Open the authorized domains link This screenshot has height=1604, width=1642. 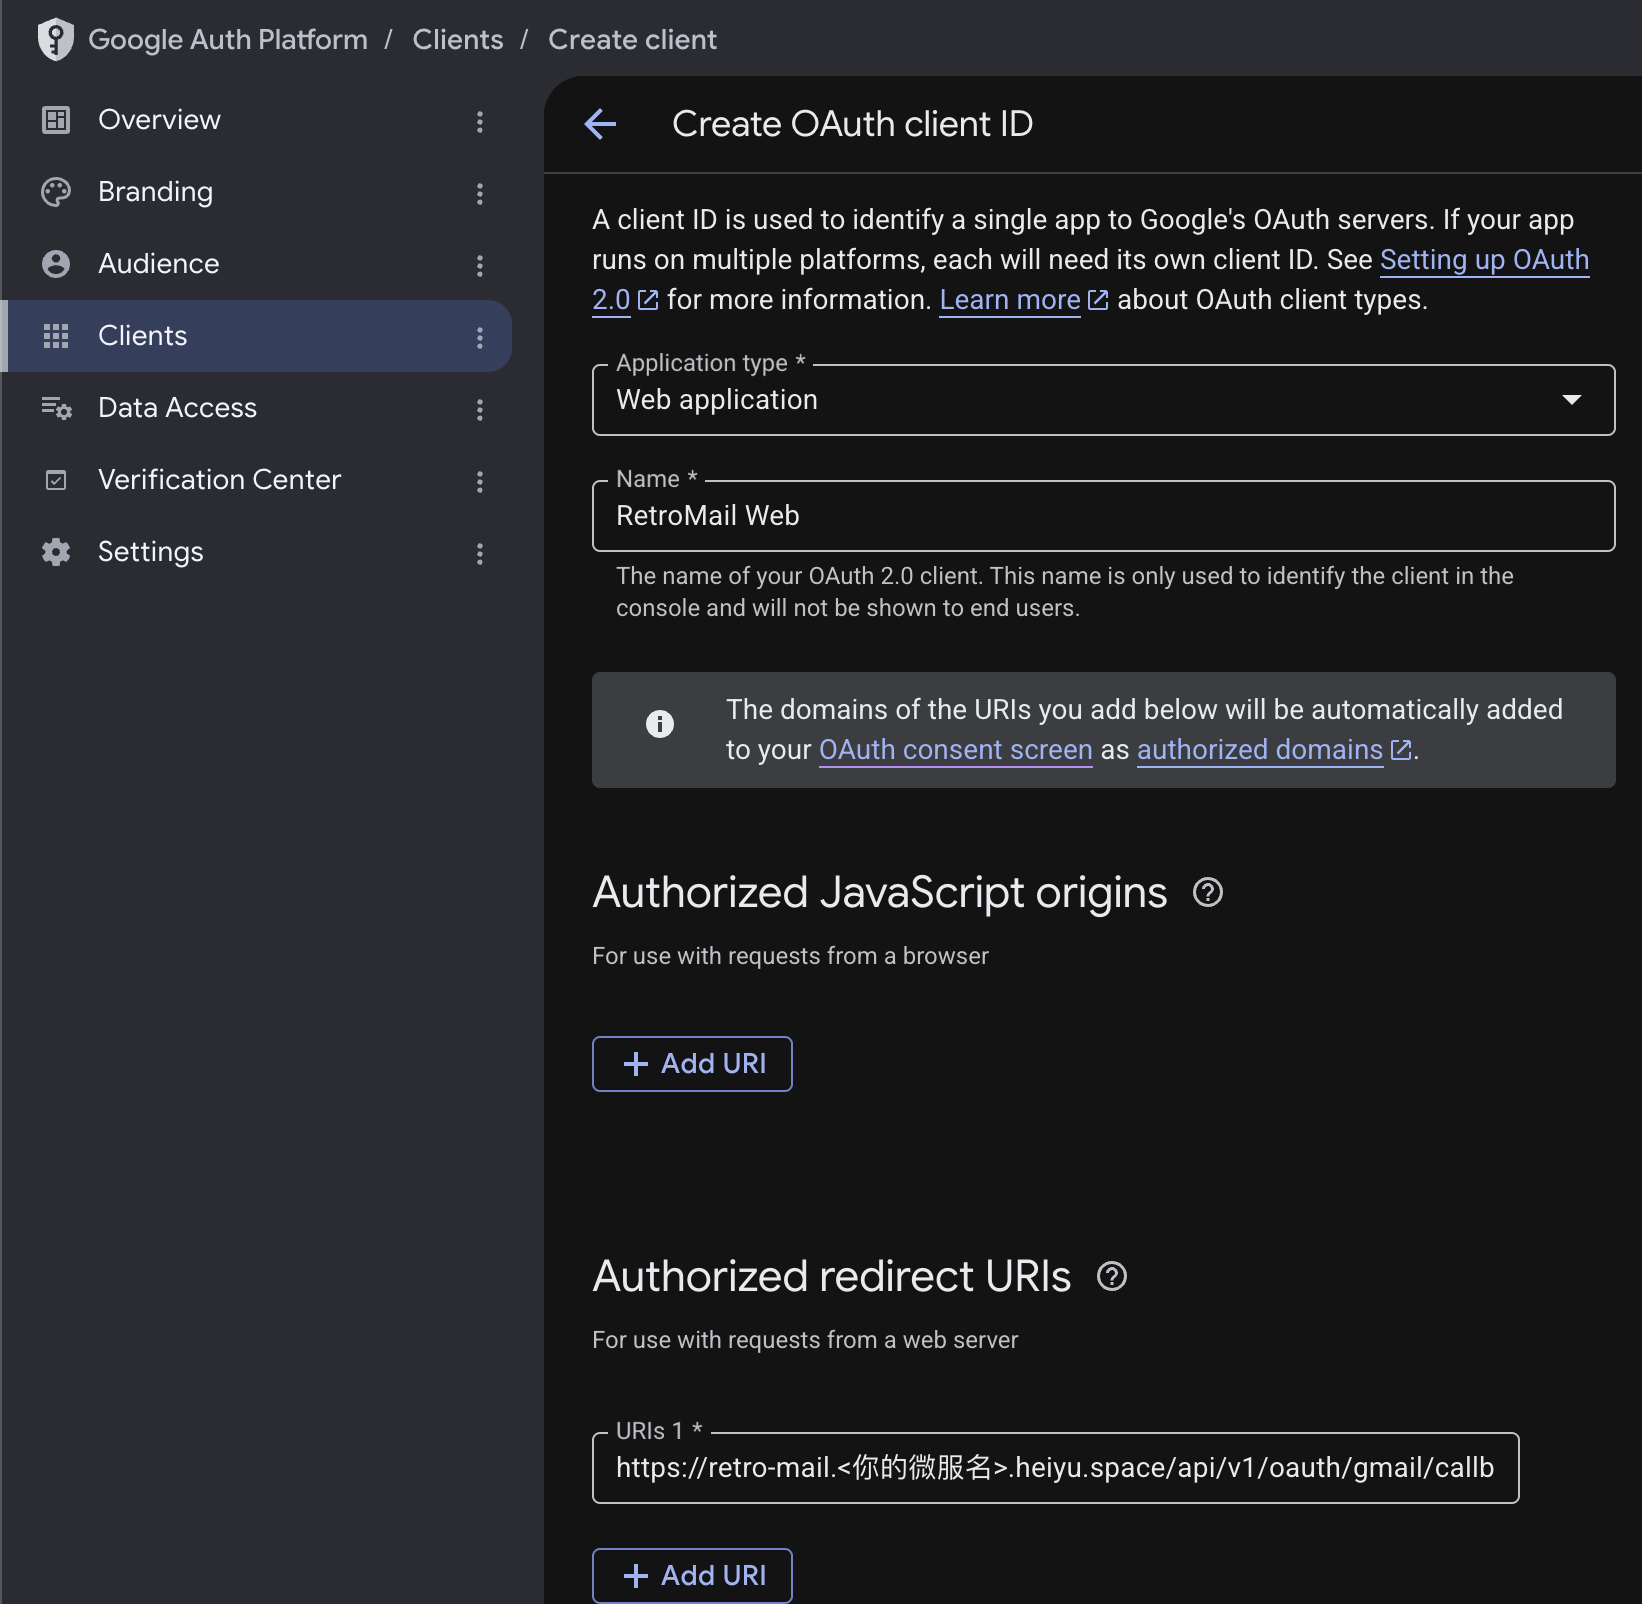pyautogui.click(x=1260, y=750)
